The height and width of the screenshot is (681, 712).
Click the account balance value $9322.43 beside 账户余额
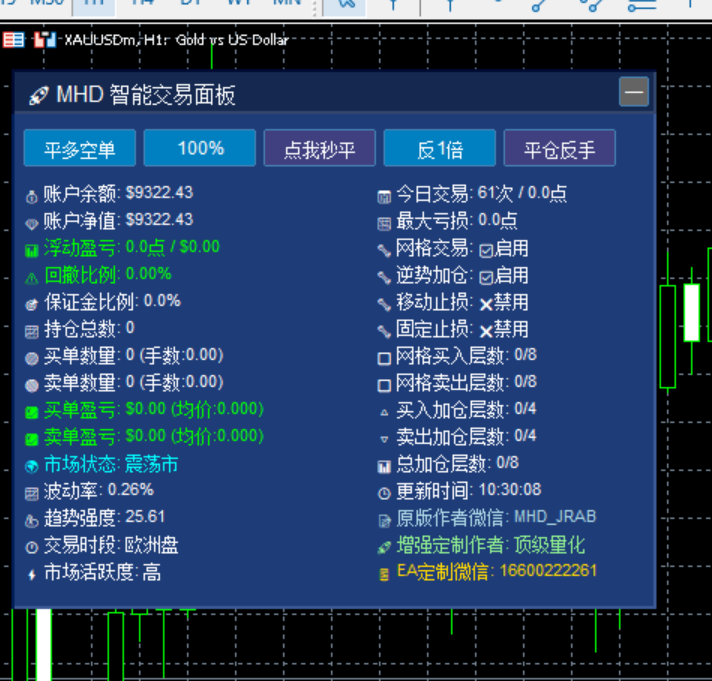pos(159,192)
